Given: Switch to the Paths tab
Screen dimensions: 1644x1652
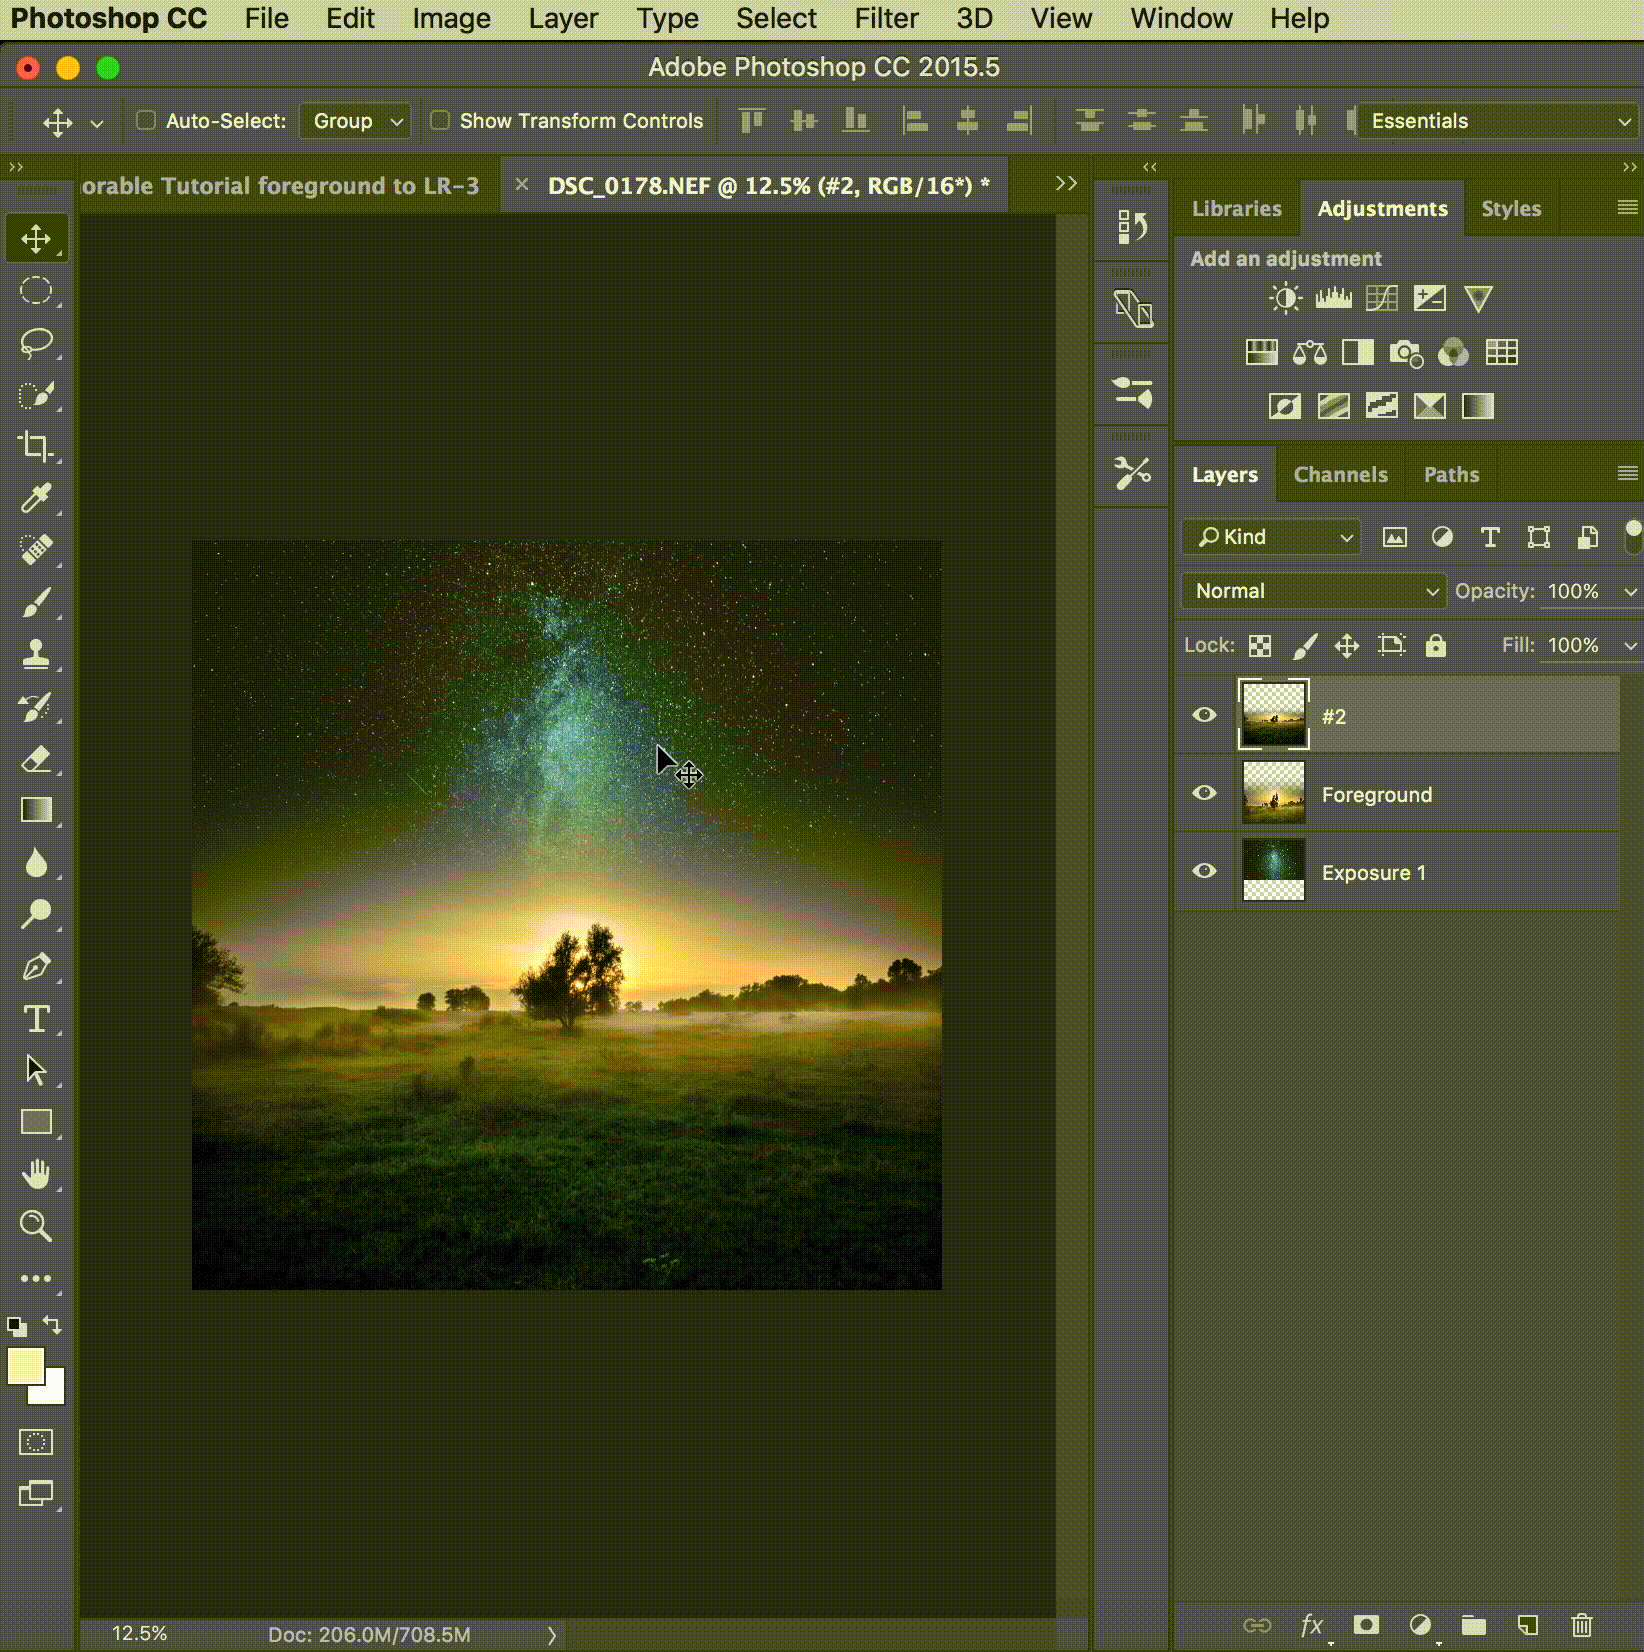Looking at the screenshot, I should (1451, 475).
